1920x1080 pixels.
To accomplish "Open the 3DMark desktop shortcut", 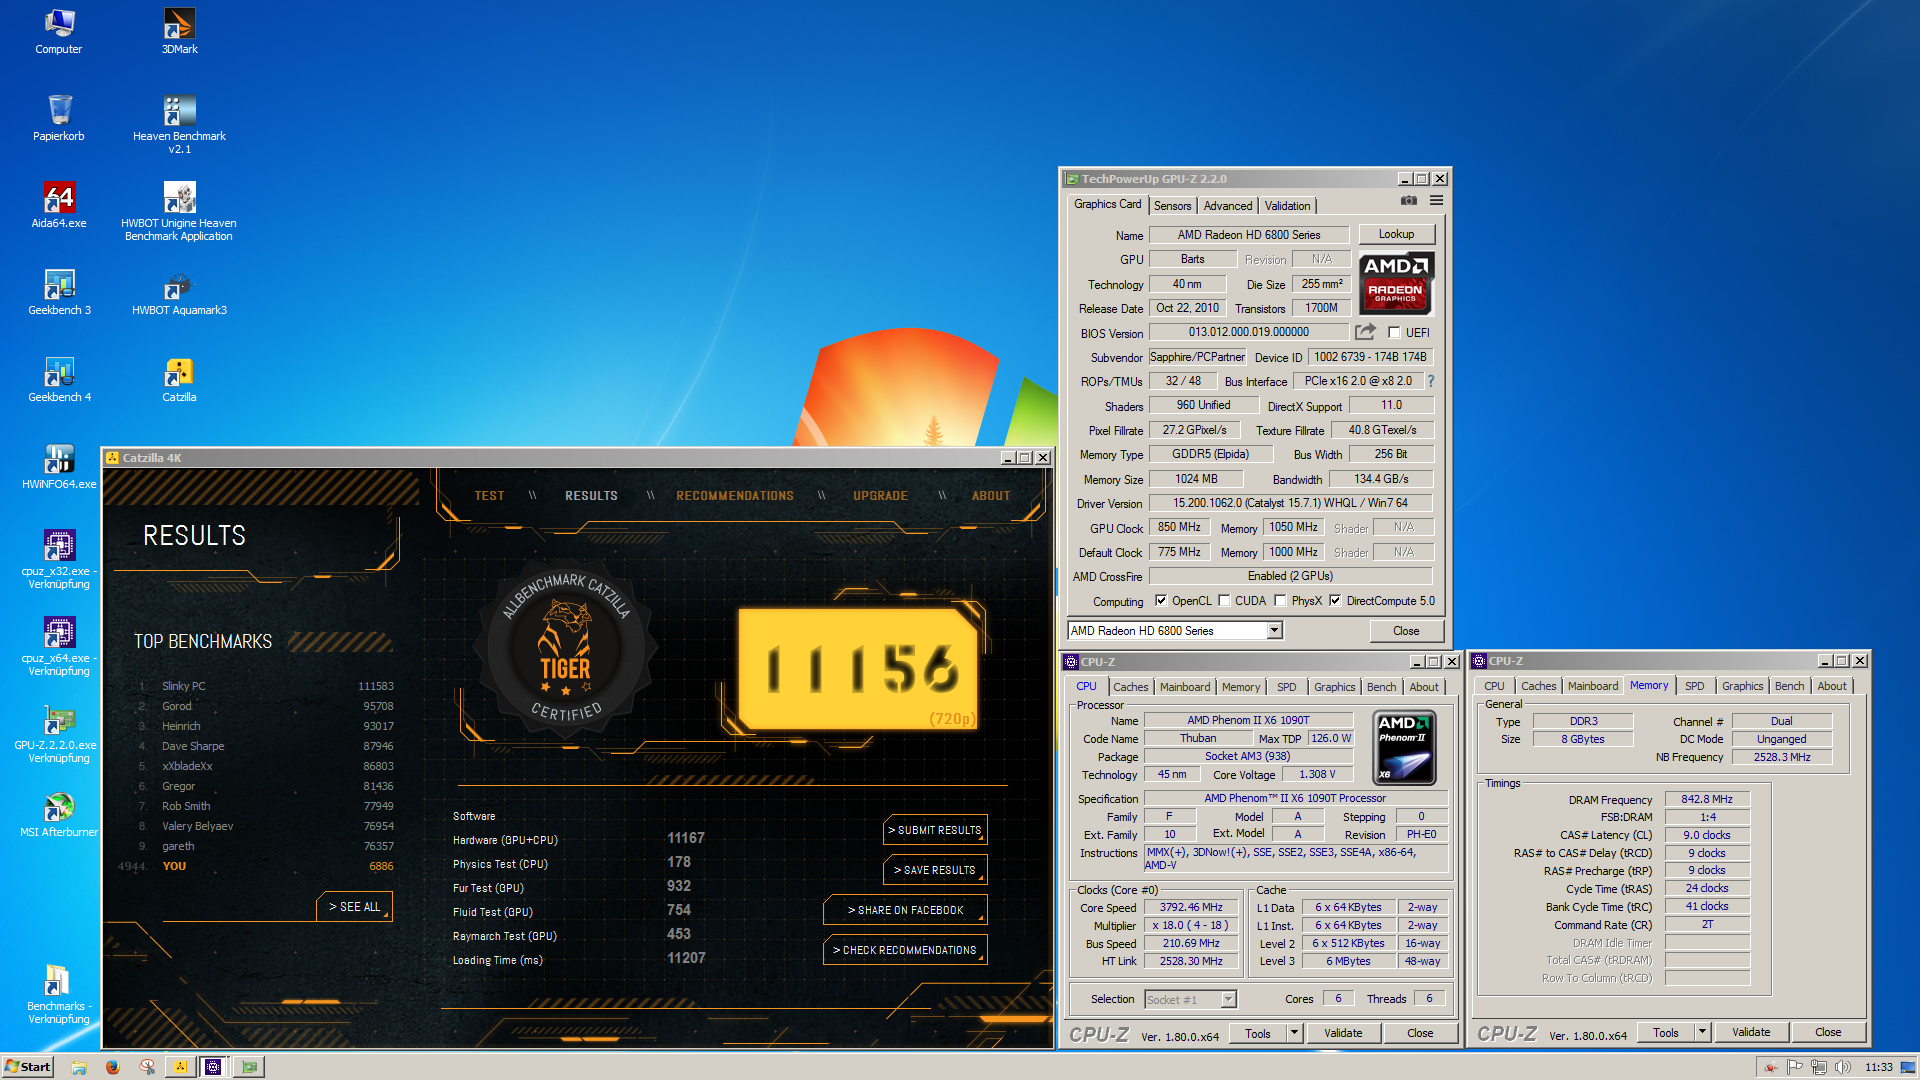I will point(179,31).
